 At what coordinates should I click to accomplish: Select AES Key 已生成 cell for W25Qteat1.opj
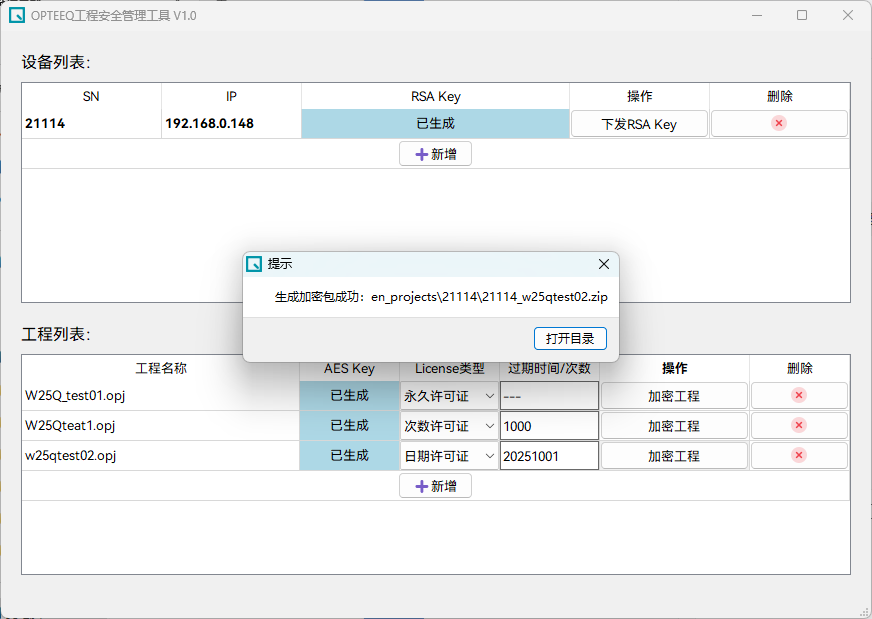[x=350, y=425]
